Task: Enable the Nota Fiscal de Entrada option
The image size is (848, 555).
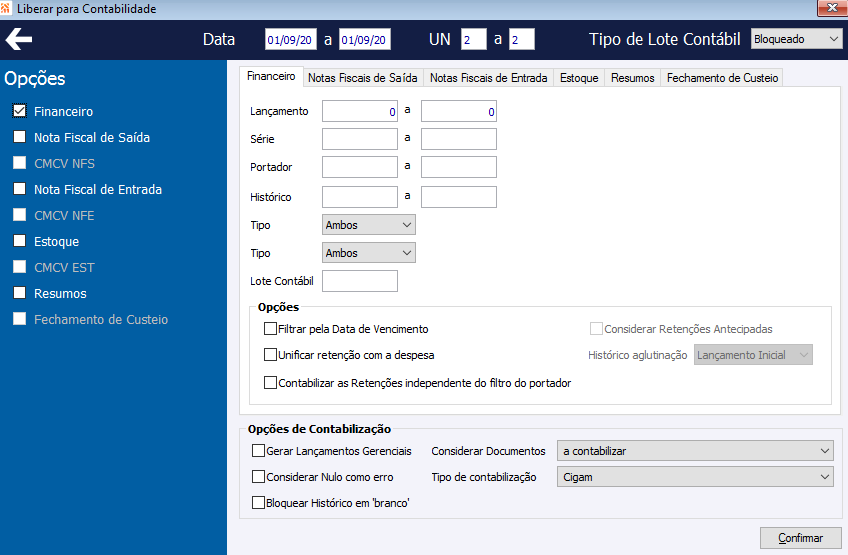Action: (19, 189)
